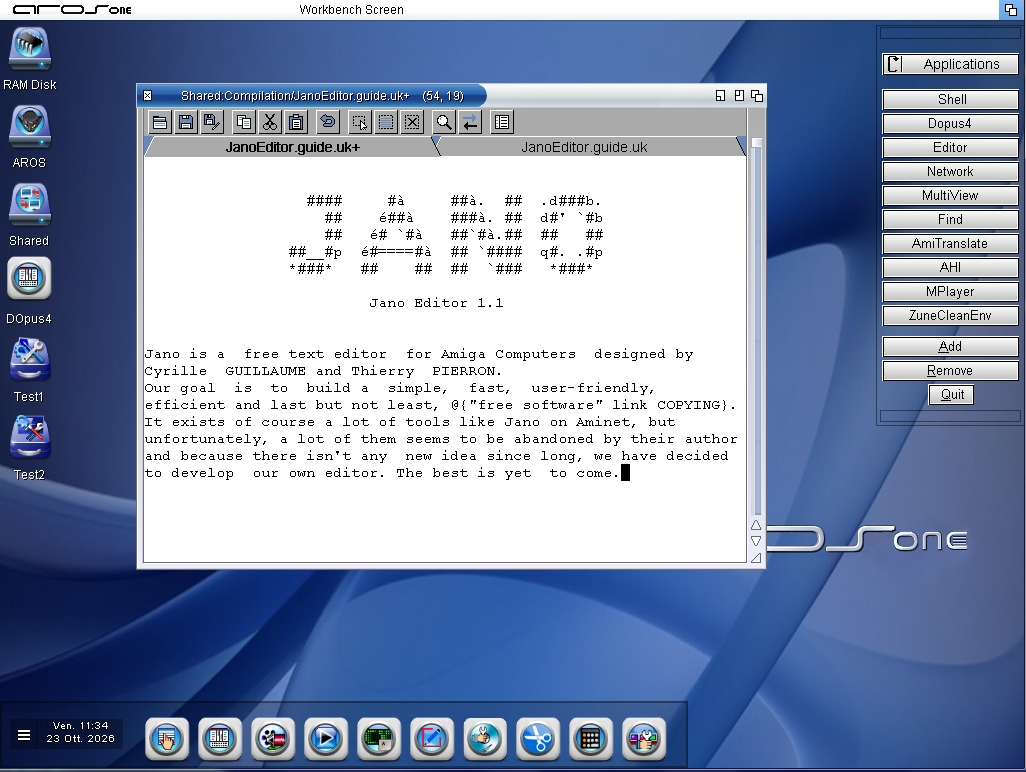1026x772 pixels.
Task: Launch the media player dock icon with play arrow
Action: pyautogui.click(x=325, y=739)
